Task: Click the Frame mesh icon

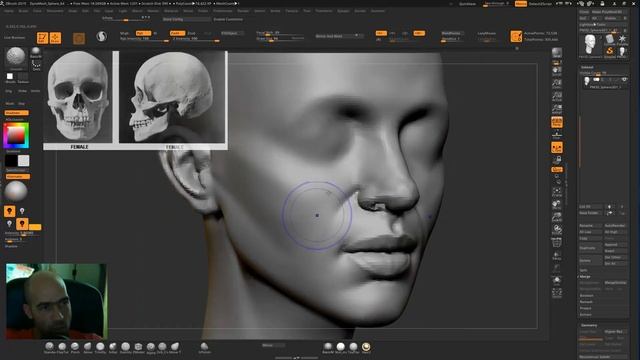Action: 557,192
